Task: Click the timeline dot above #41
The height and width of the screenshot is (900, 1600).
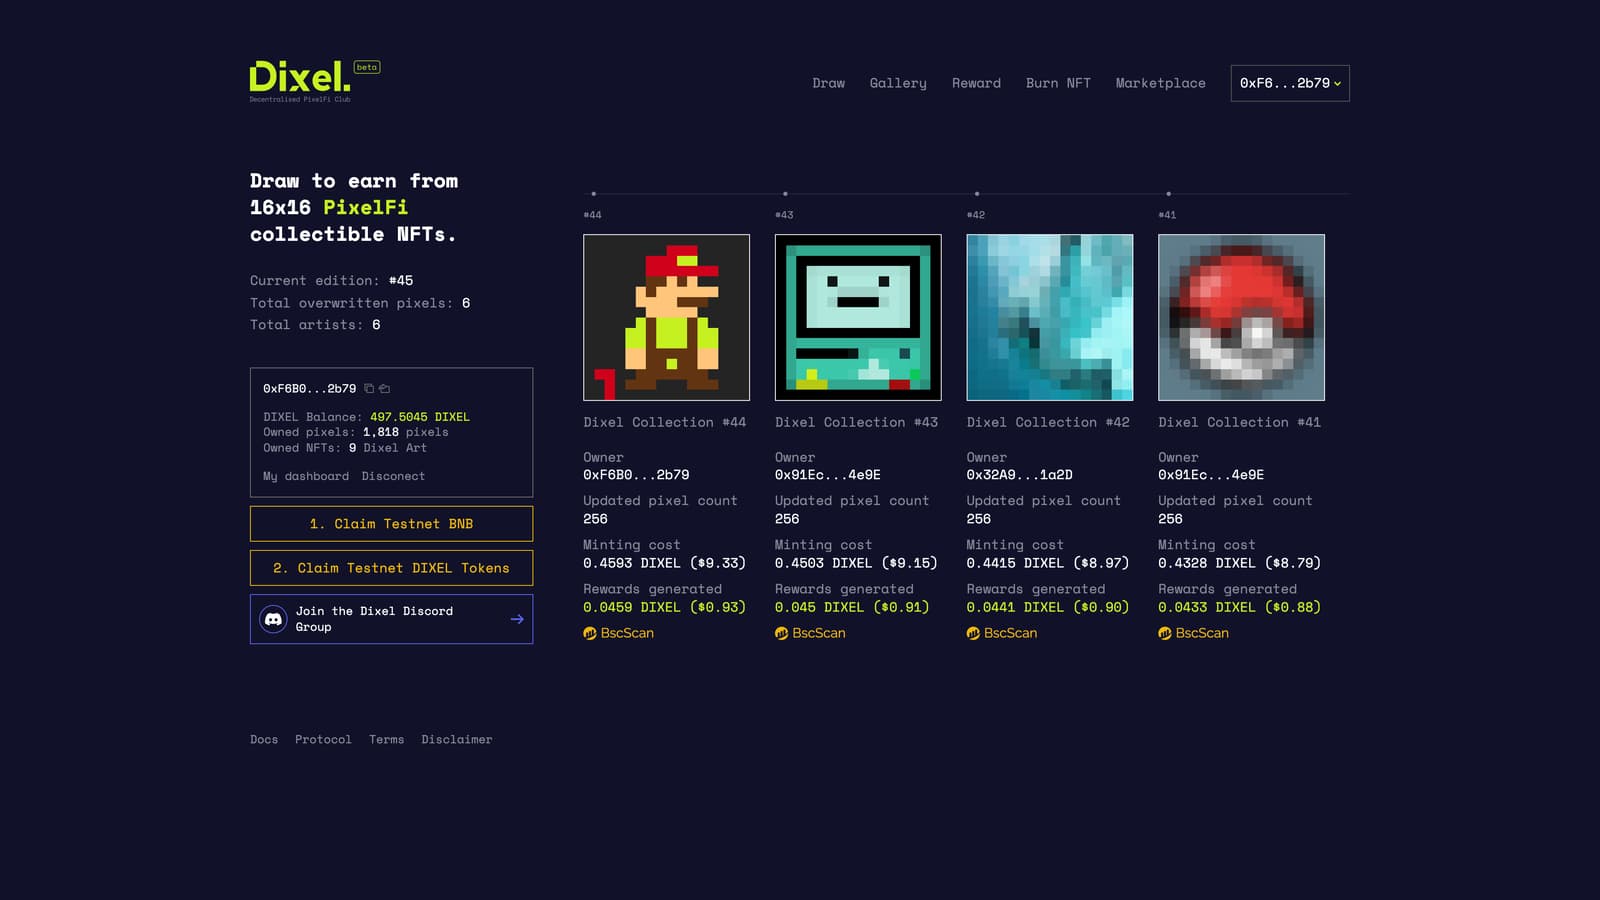Action: coord(1168,194)
